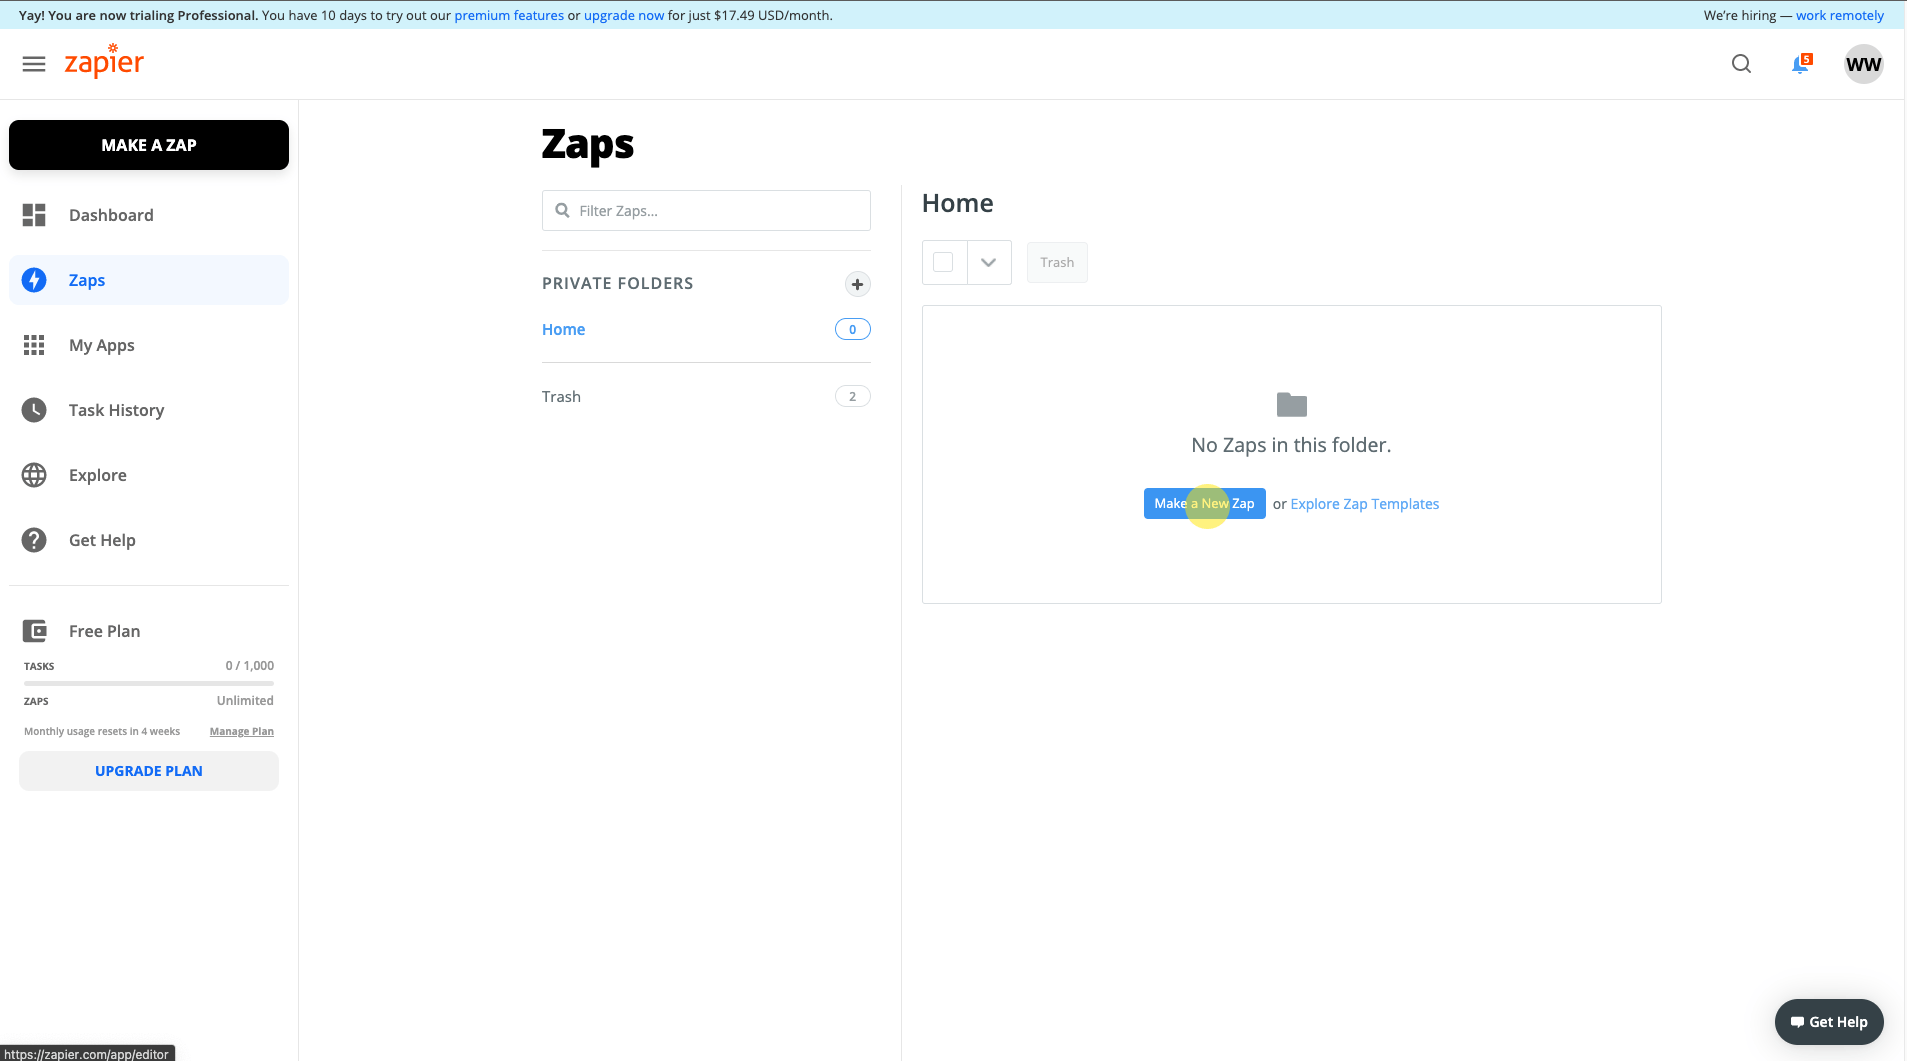This screenshot has height=1061, width=1907.
Task: Click the Free Plan label
Action: (x=105, y=631)
